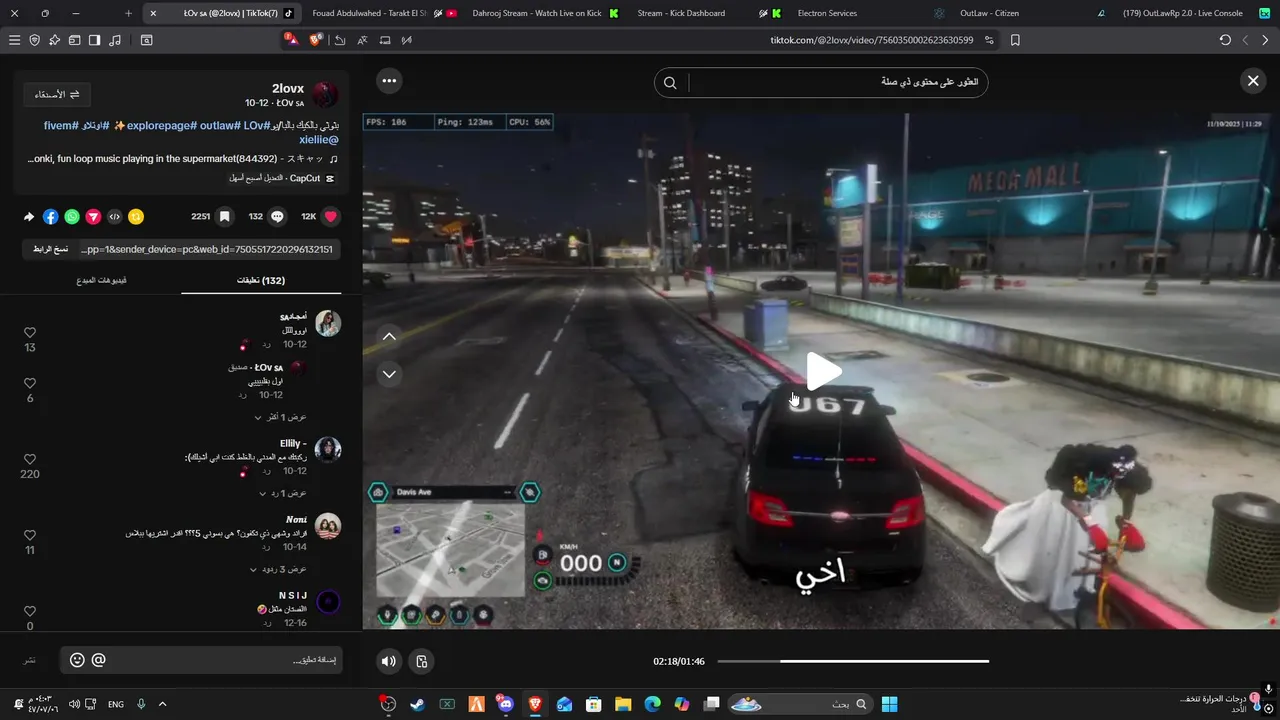
Task: Like the ŁOv sa reply with 6 likes
Action: 30,383
